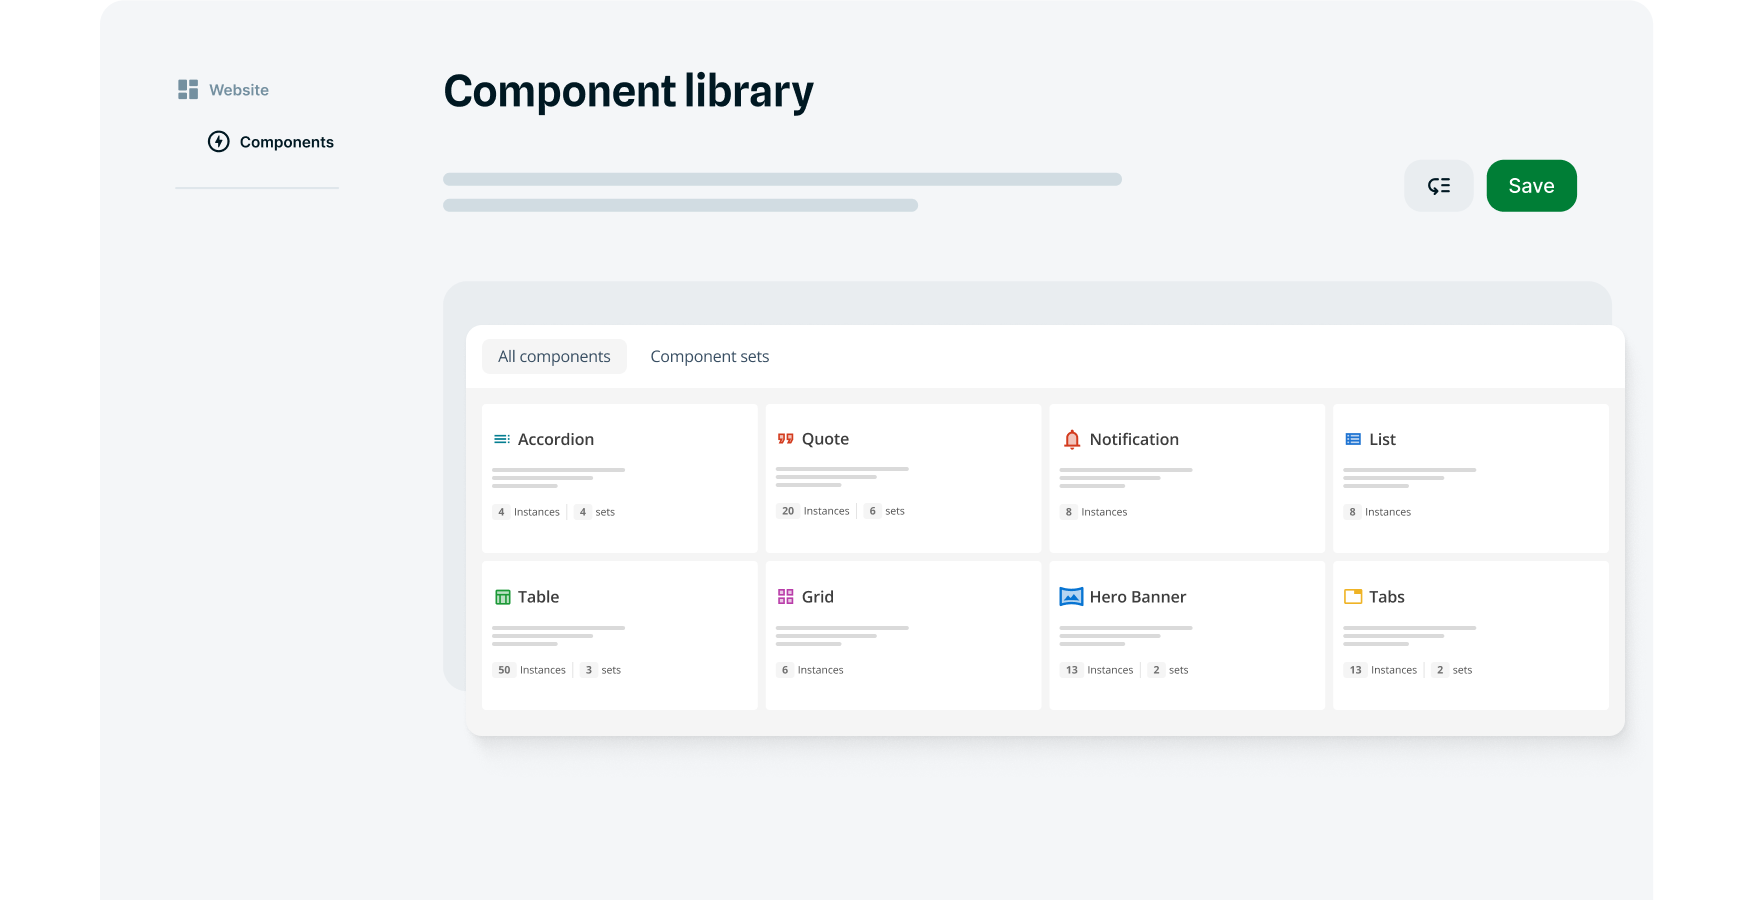
Task: Click the 8 Instances count on Notification
Action: coord(1094,512)
